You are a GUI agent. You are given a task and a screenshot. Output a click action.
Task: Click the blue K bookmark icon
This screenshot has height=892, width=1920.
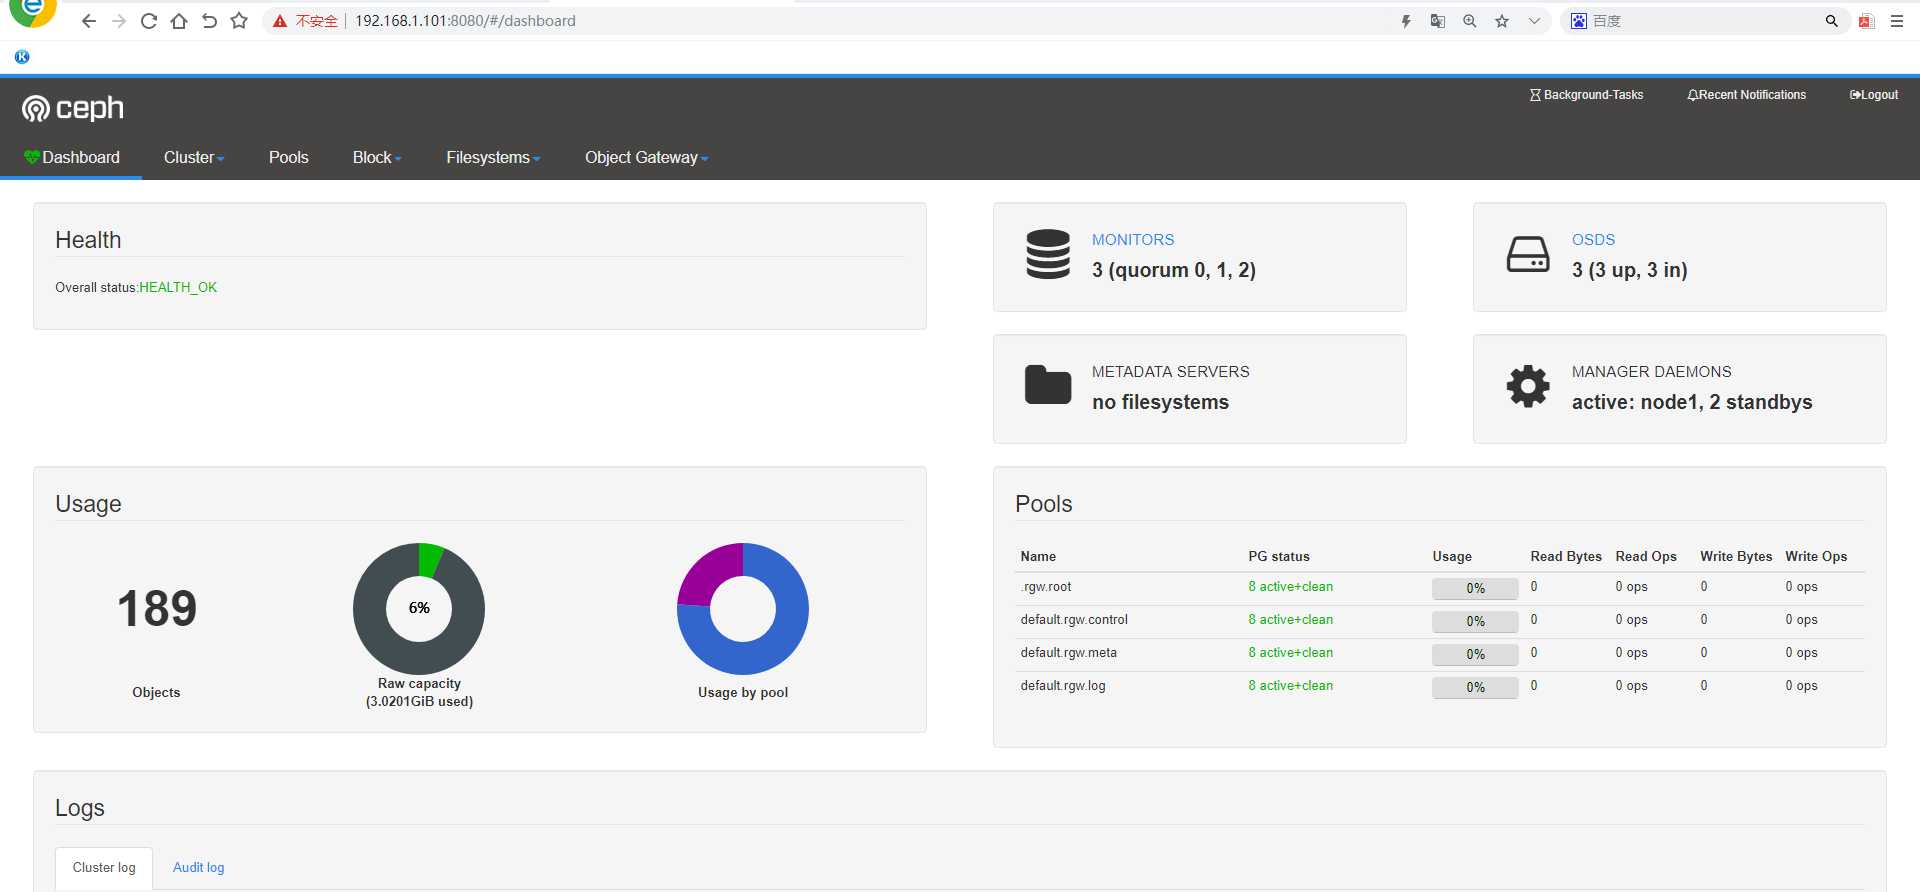click(22, 57)
